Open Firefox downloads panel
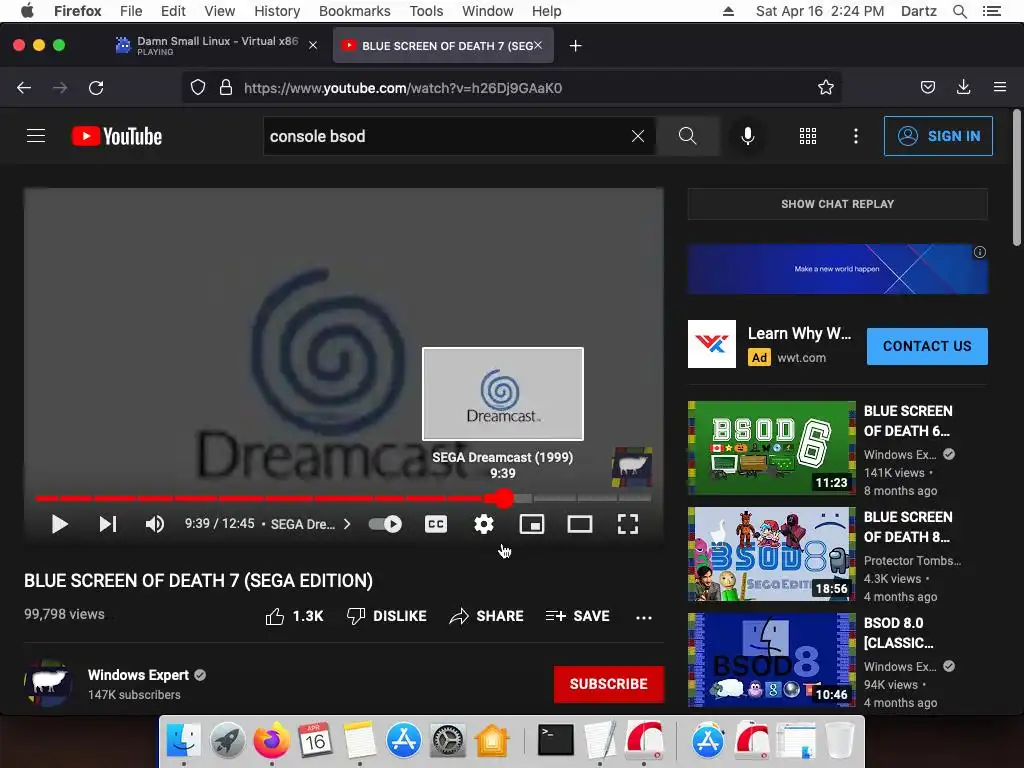 tap(963, 88)
